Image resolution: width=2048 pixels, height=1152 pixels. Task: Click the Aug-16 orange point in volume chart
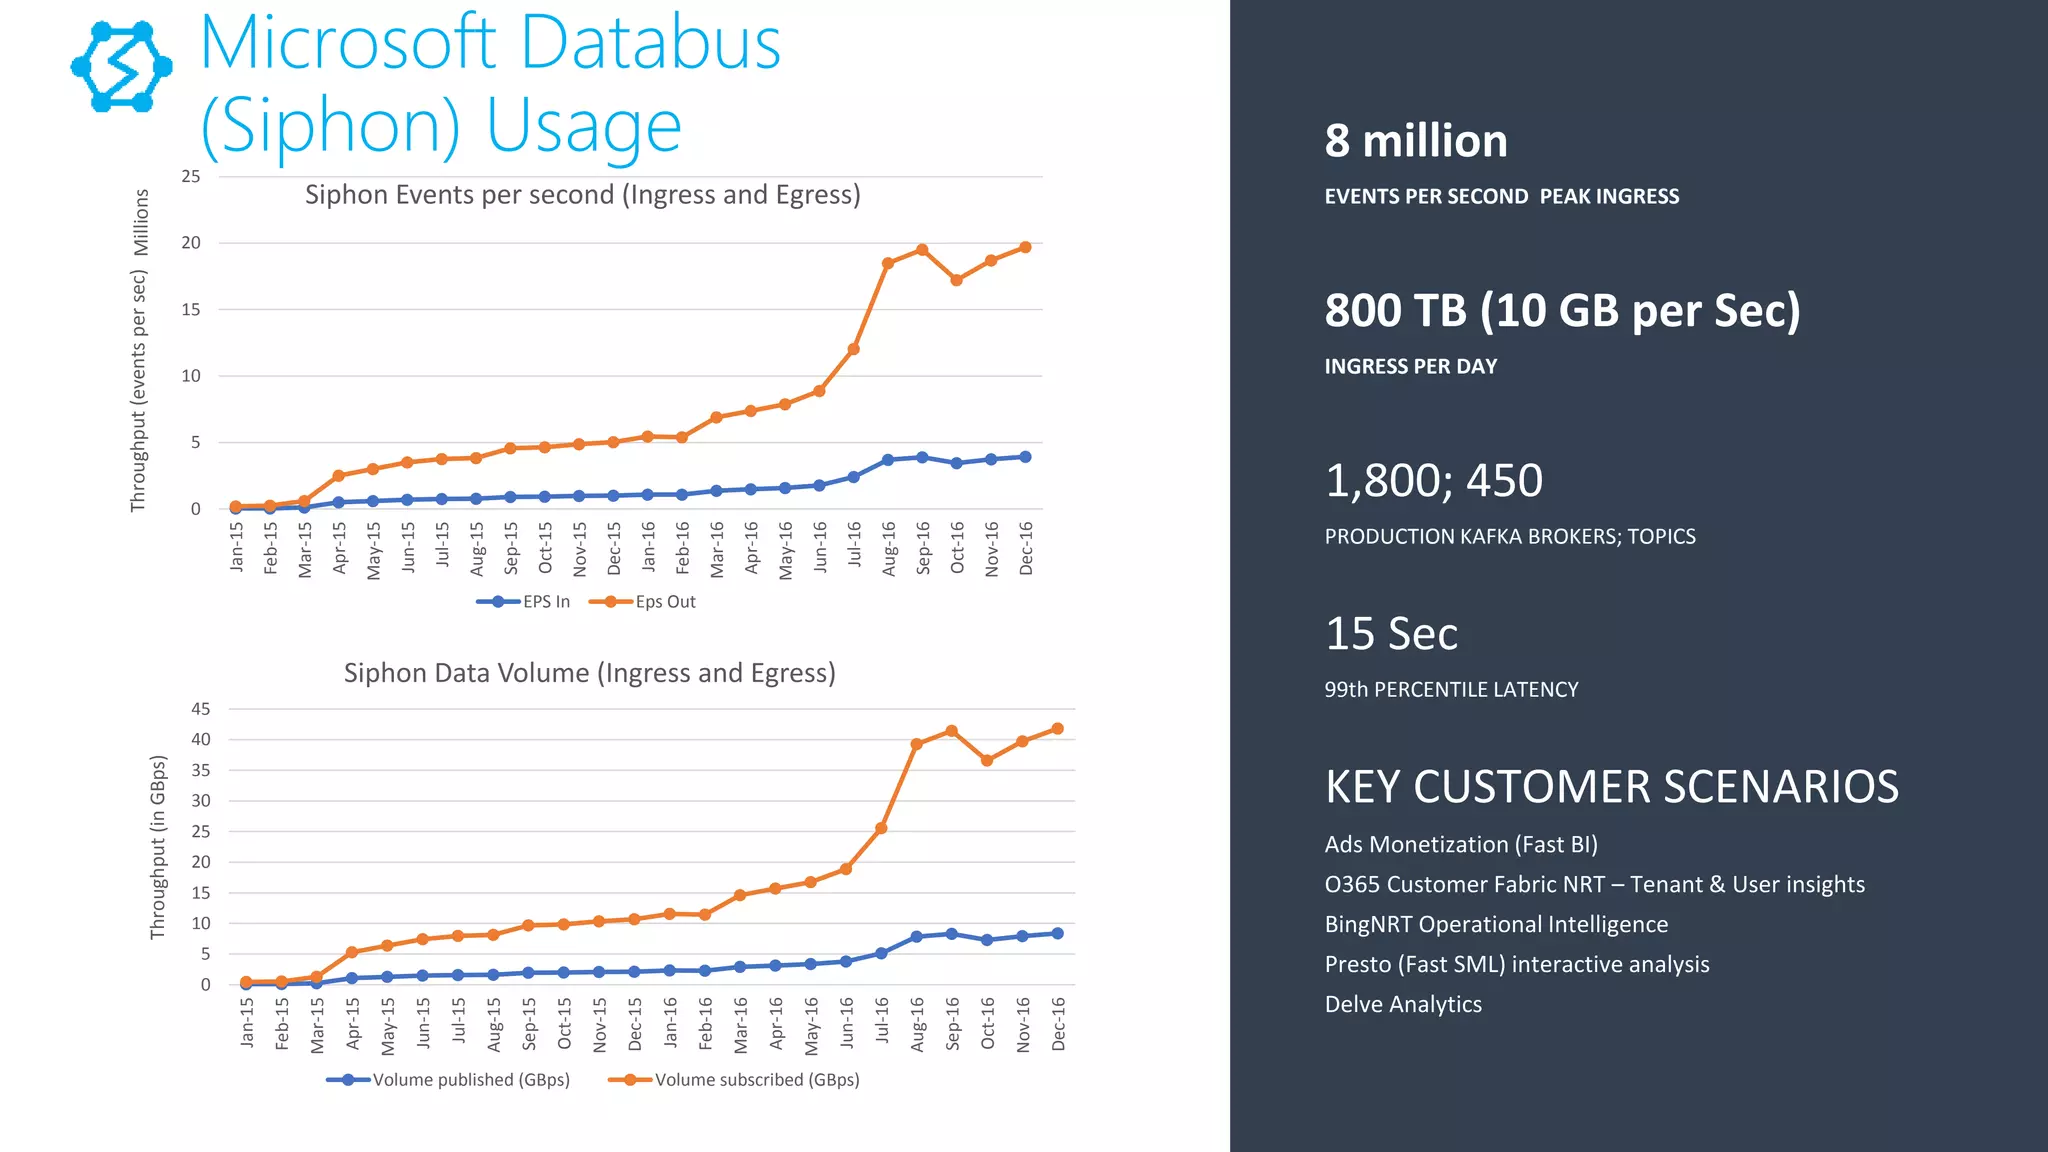point(916,744)
